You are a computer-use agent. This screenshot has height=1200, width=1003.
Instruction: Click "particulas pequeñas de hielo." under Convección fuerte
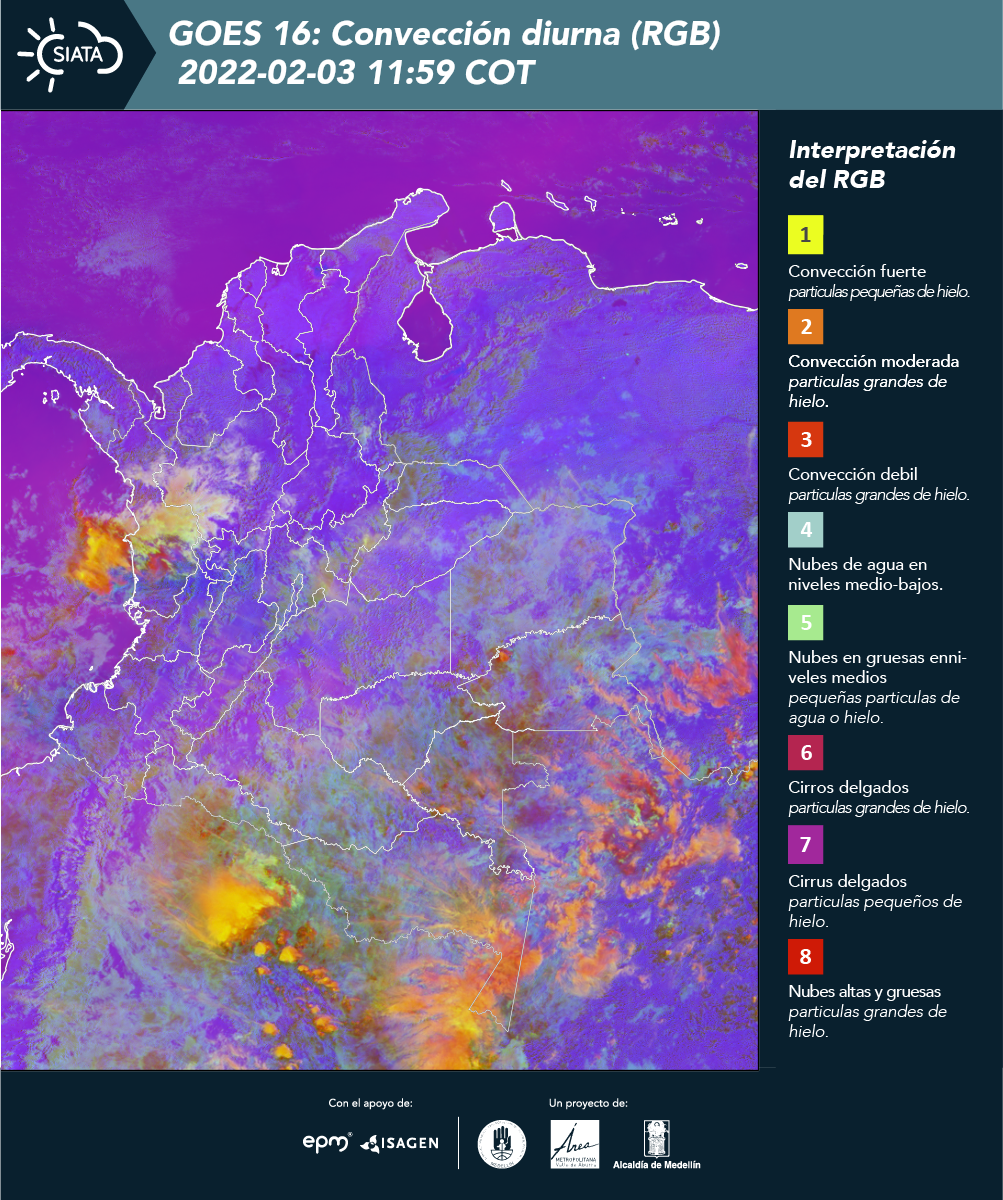coord(880,292)
